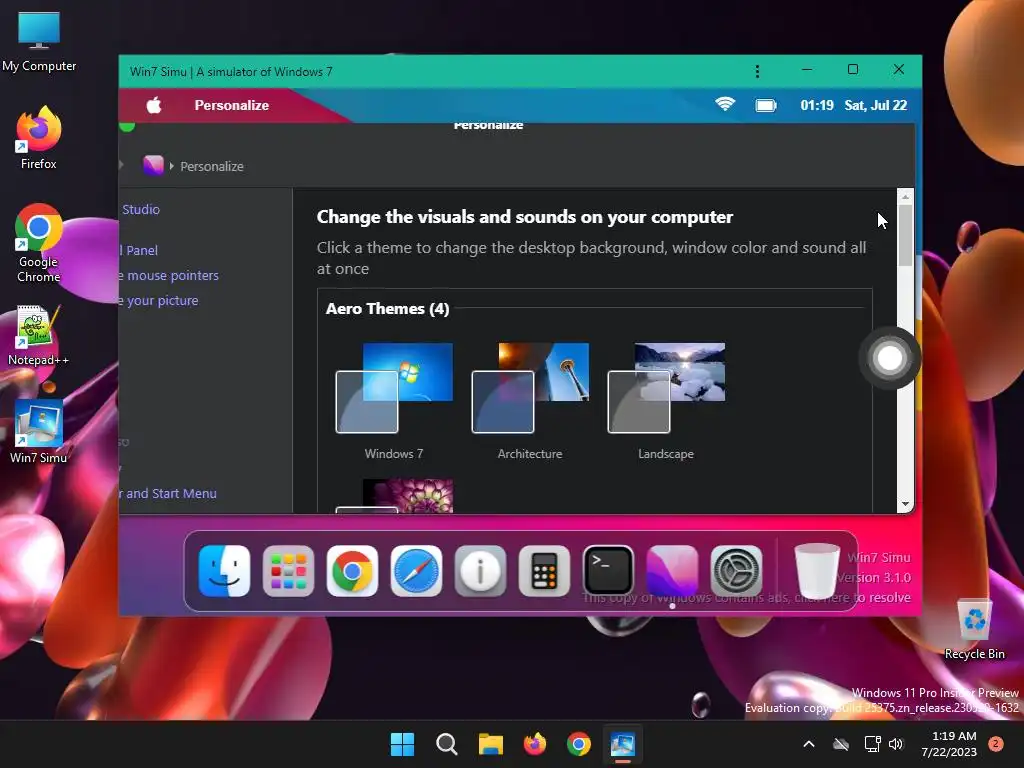Open Windows Start button on taskbar
This screenshot has height=768, width=1024.
pos(402,744)
